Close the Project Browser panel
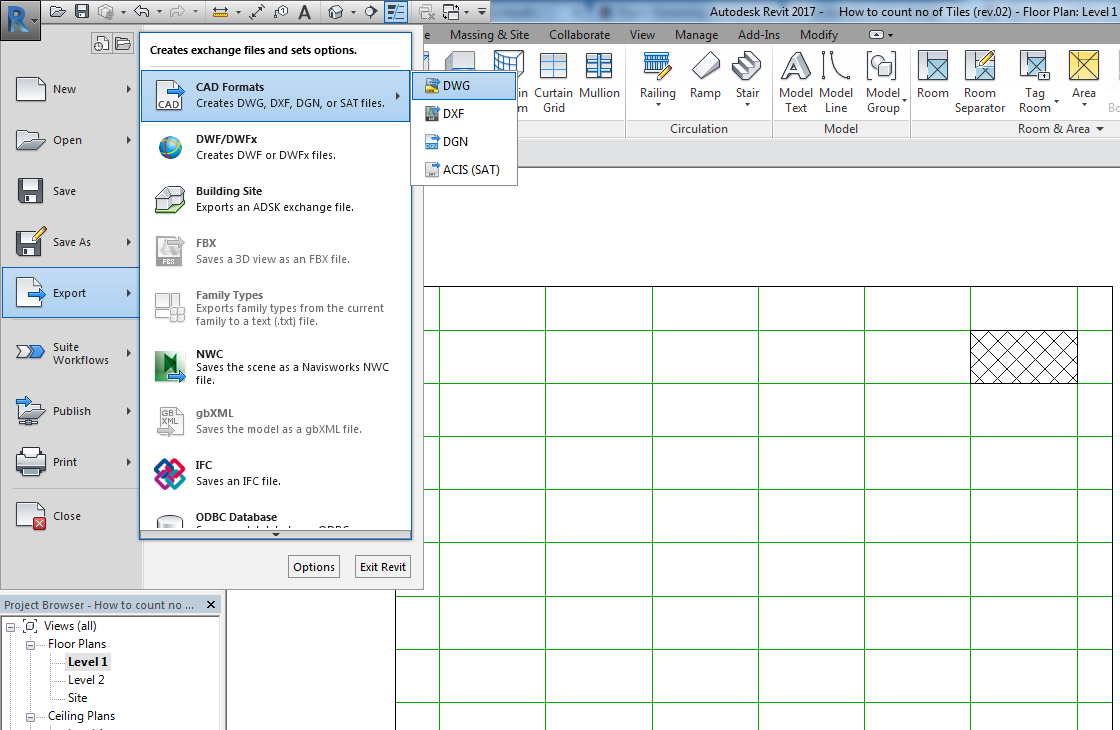 coord(210,604)
